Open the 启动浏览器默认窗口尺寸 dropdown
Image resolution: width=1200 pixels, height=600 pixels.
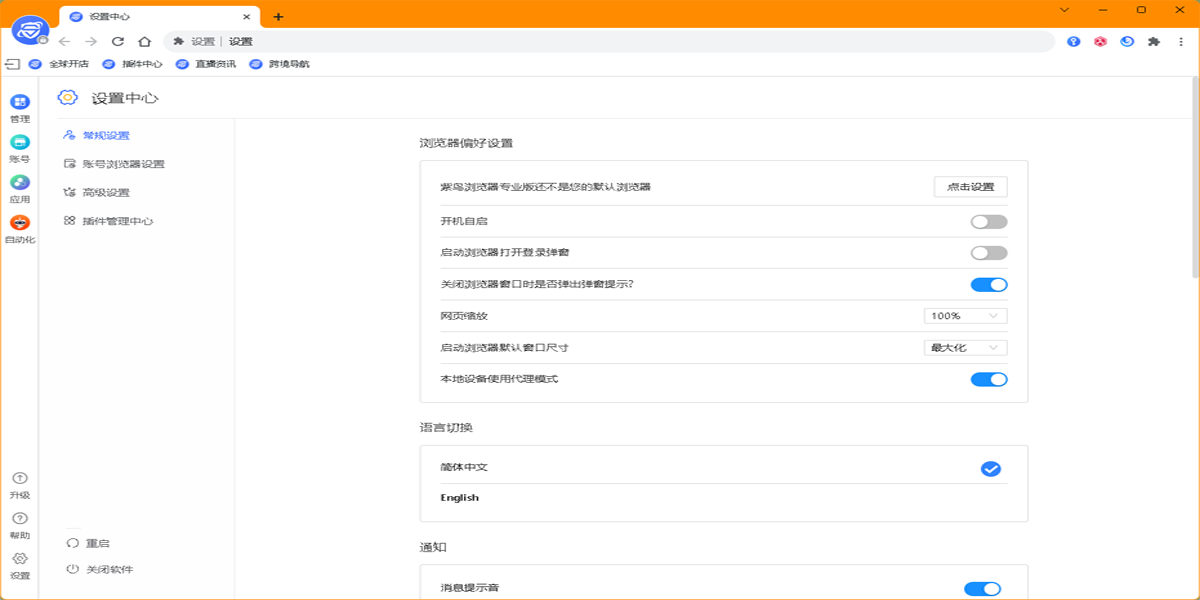point(964,347)
